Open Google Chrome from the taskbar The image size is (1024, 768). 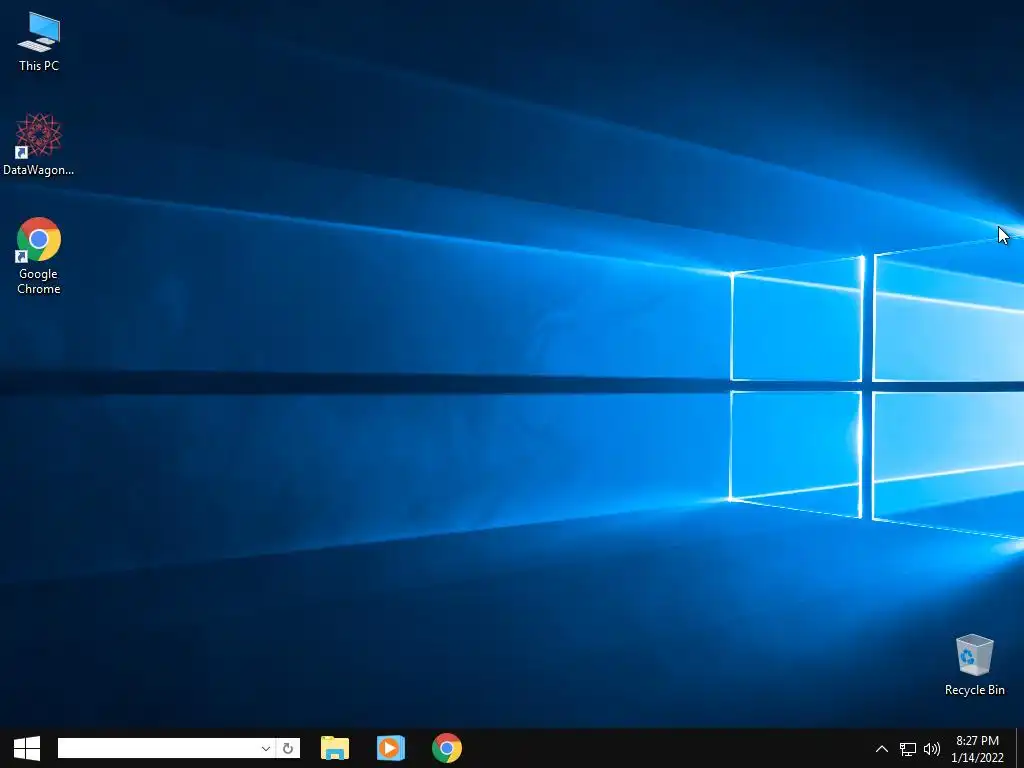pos(447,748)
